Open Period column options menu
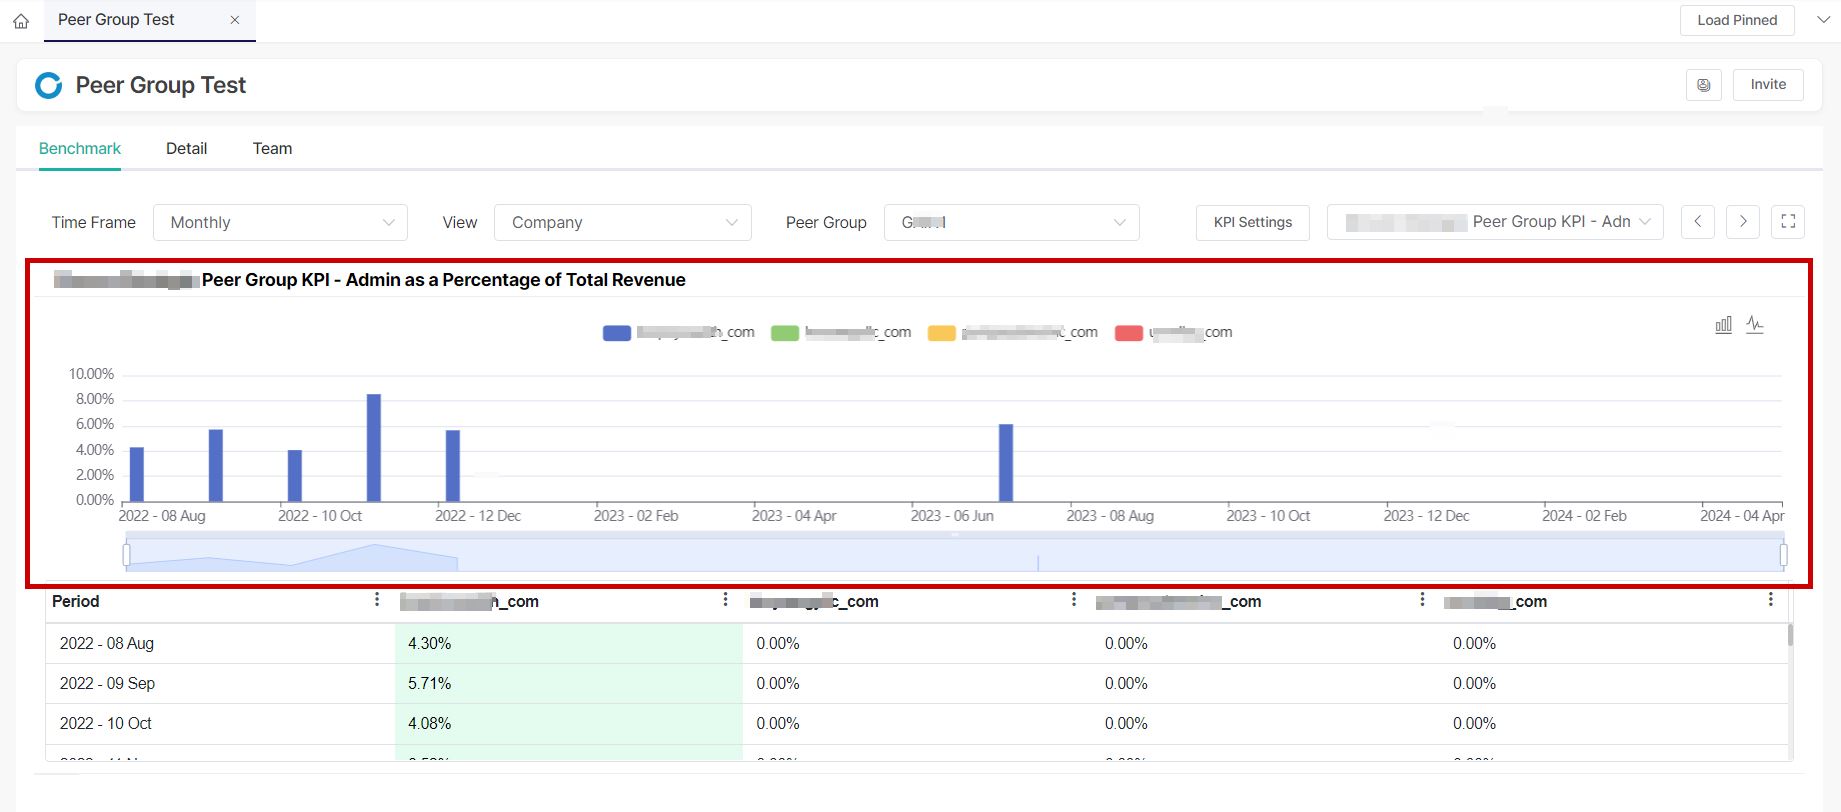Image resolution: width=1841 pixels, height=812 pixels. [376, 600]
